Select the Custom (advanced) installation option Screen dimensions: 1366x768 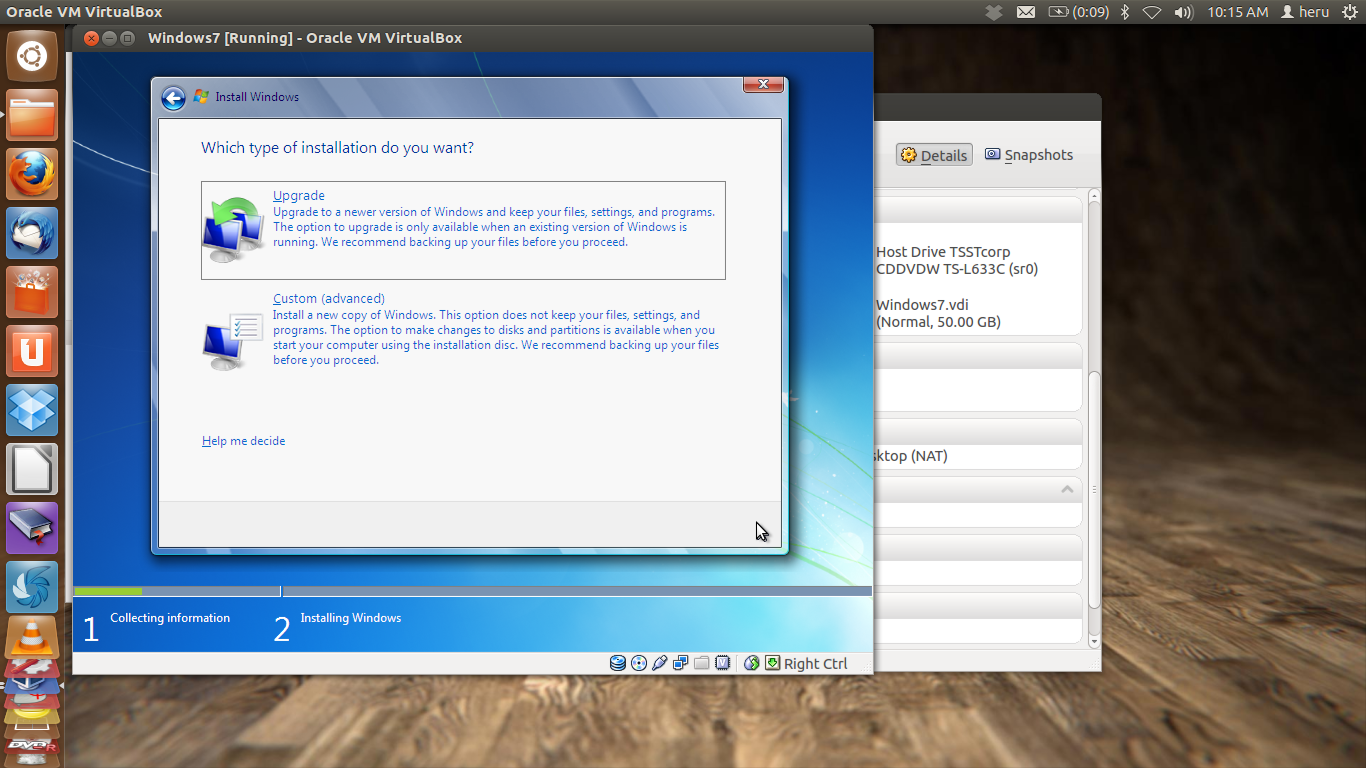coord(463,330)
